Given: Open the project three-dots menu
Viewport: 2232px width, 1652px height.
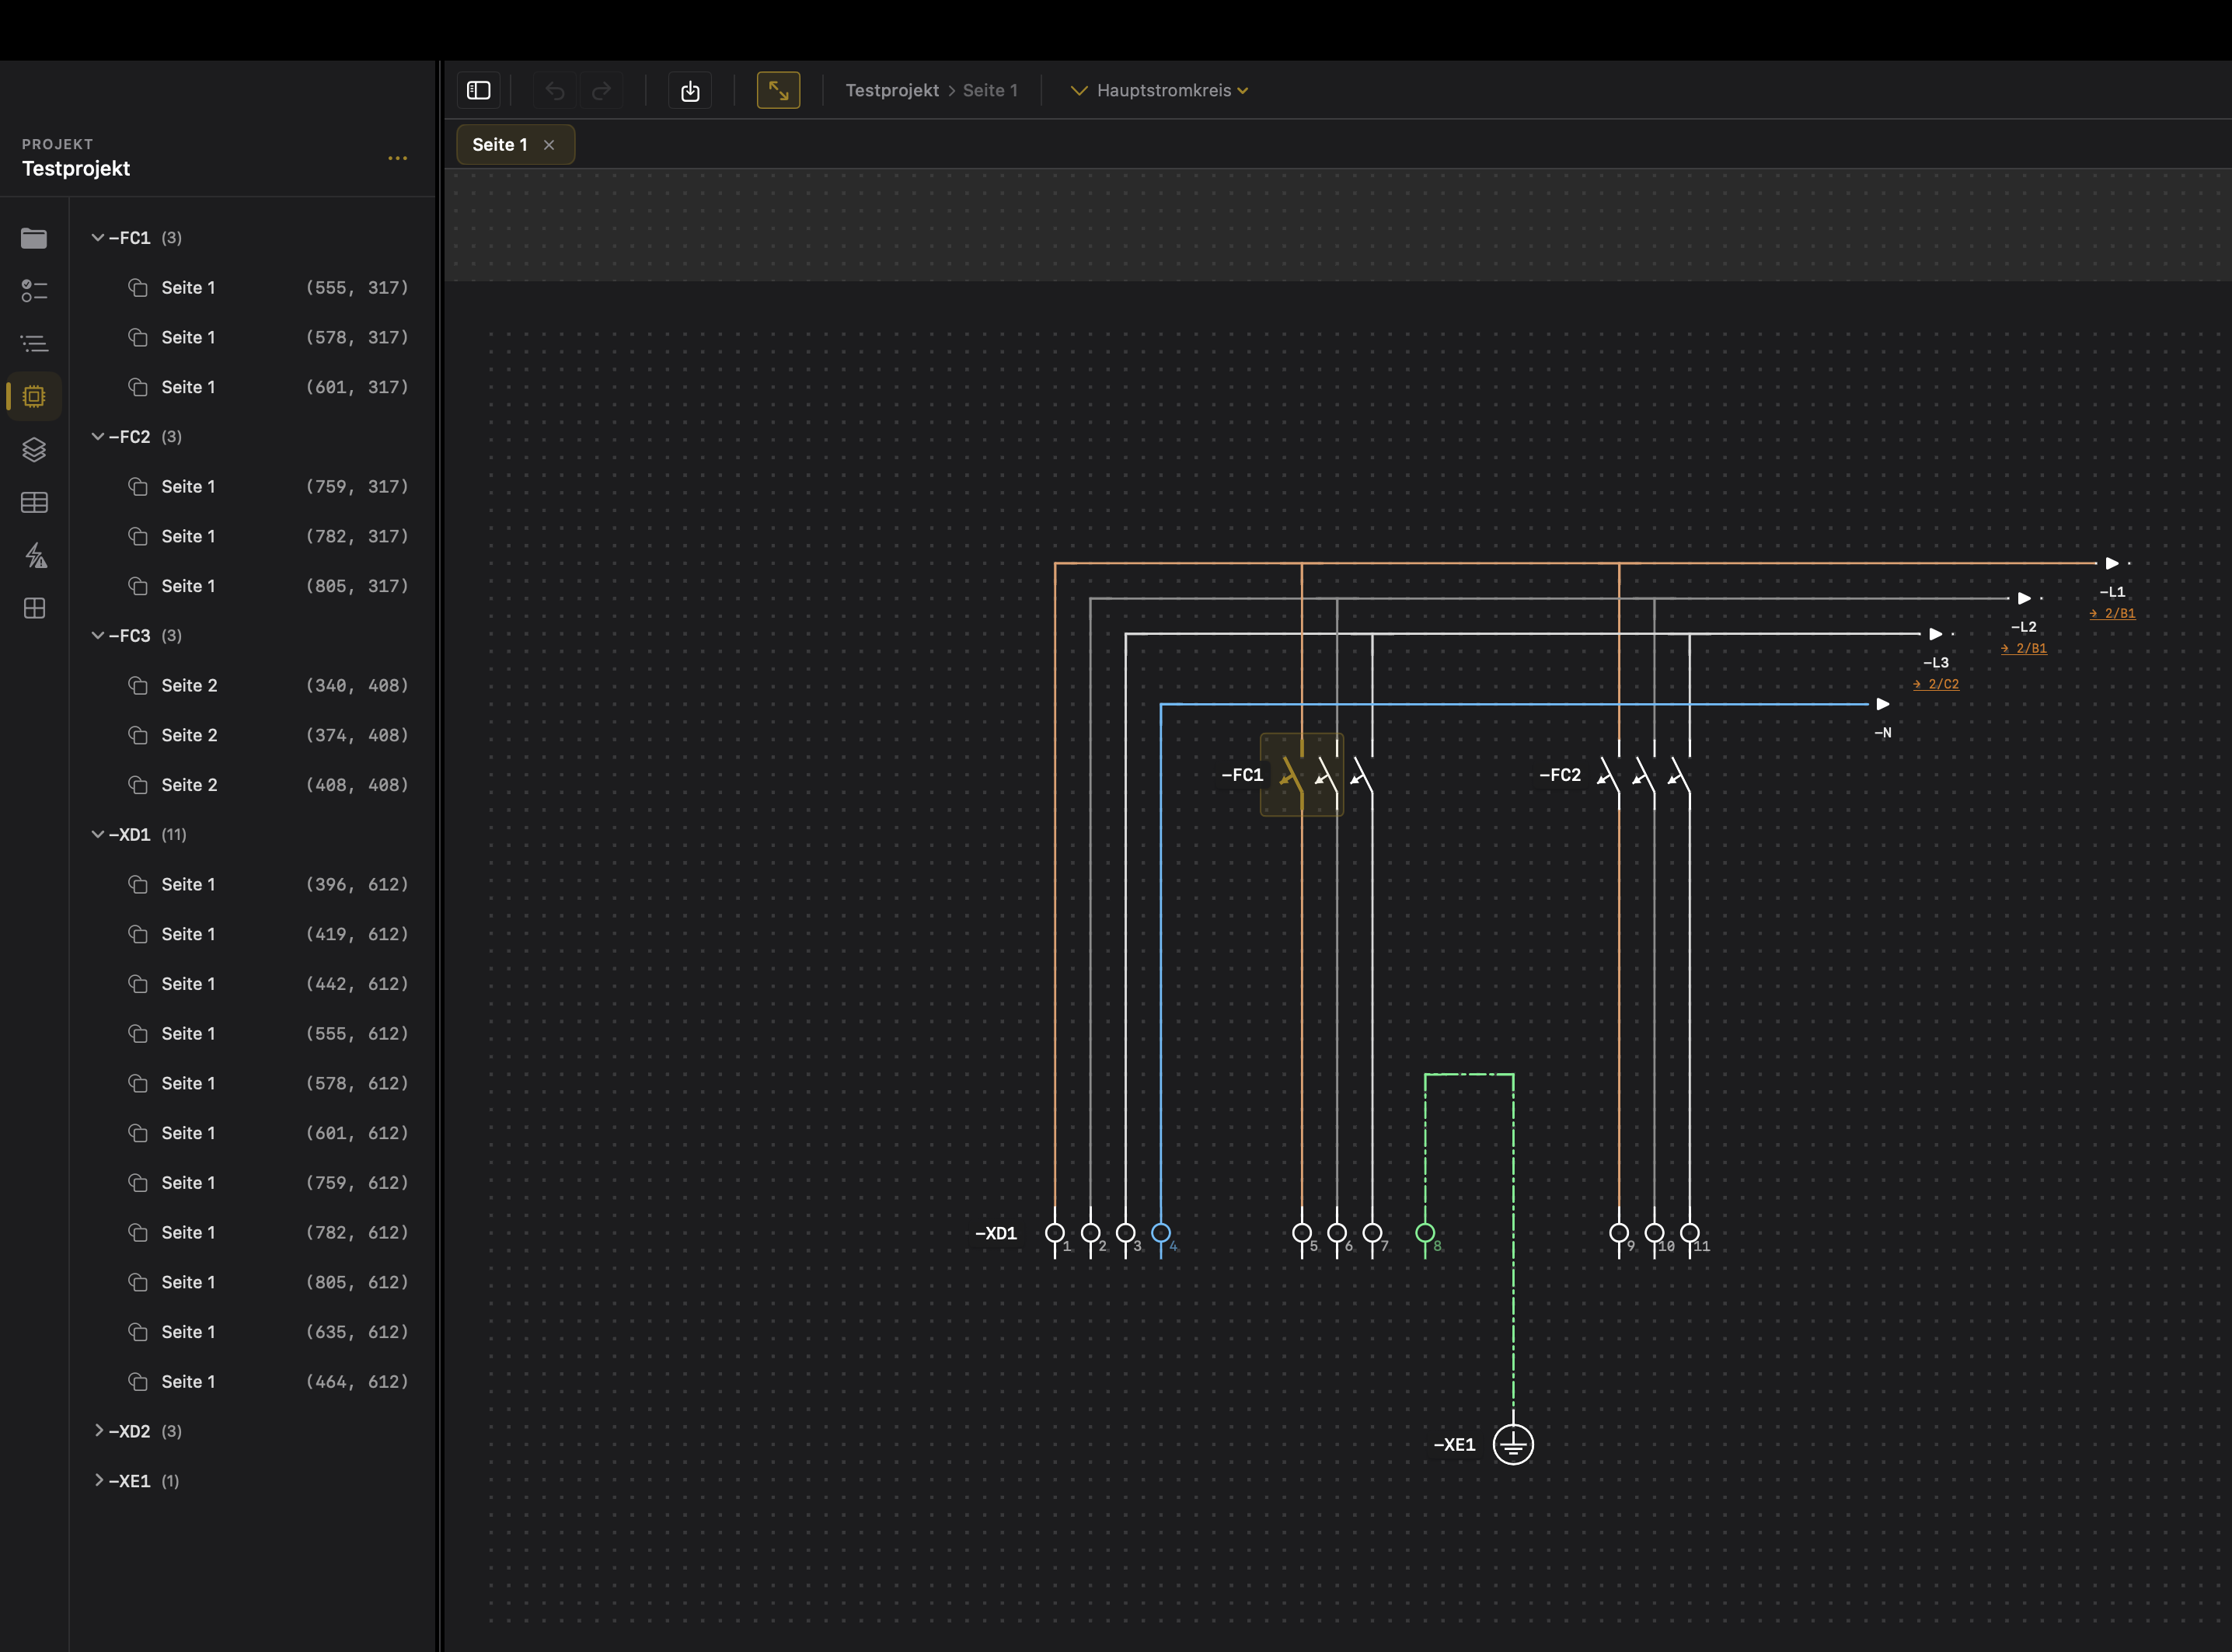Looking at the screenshot, I should point(397,158).
